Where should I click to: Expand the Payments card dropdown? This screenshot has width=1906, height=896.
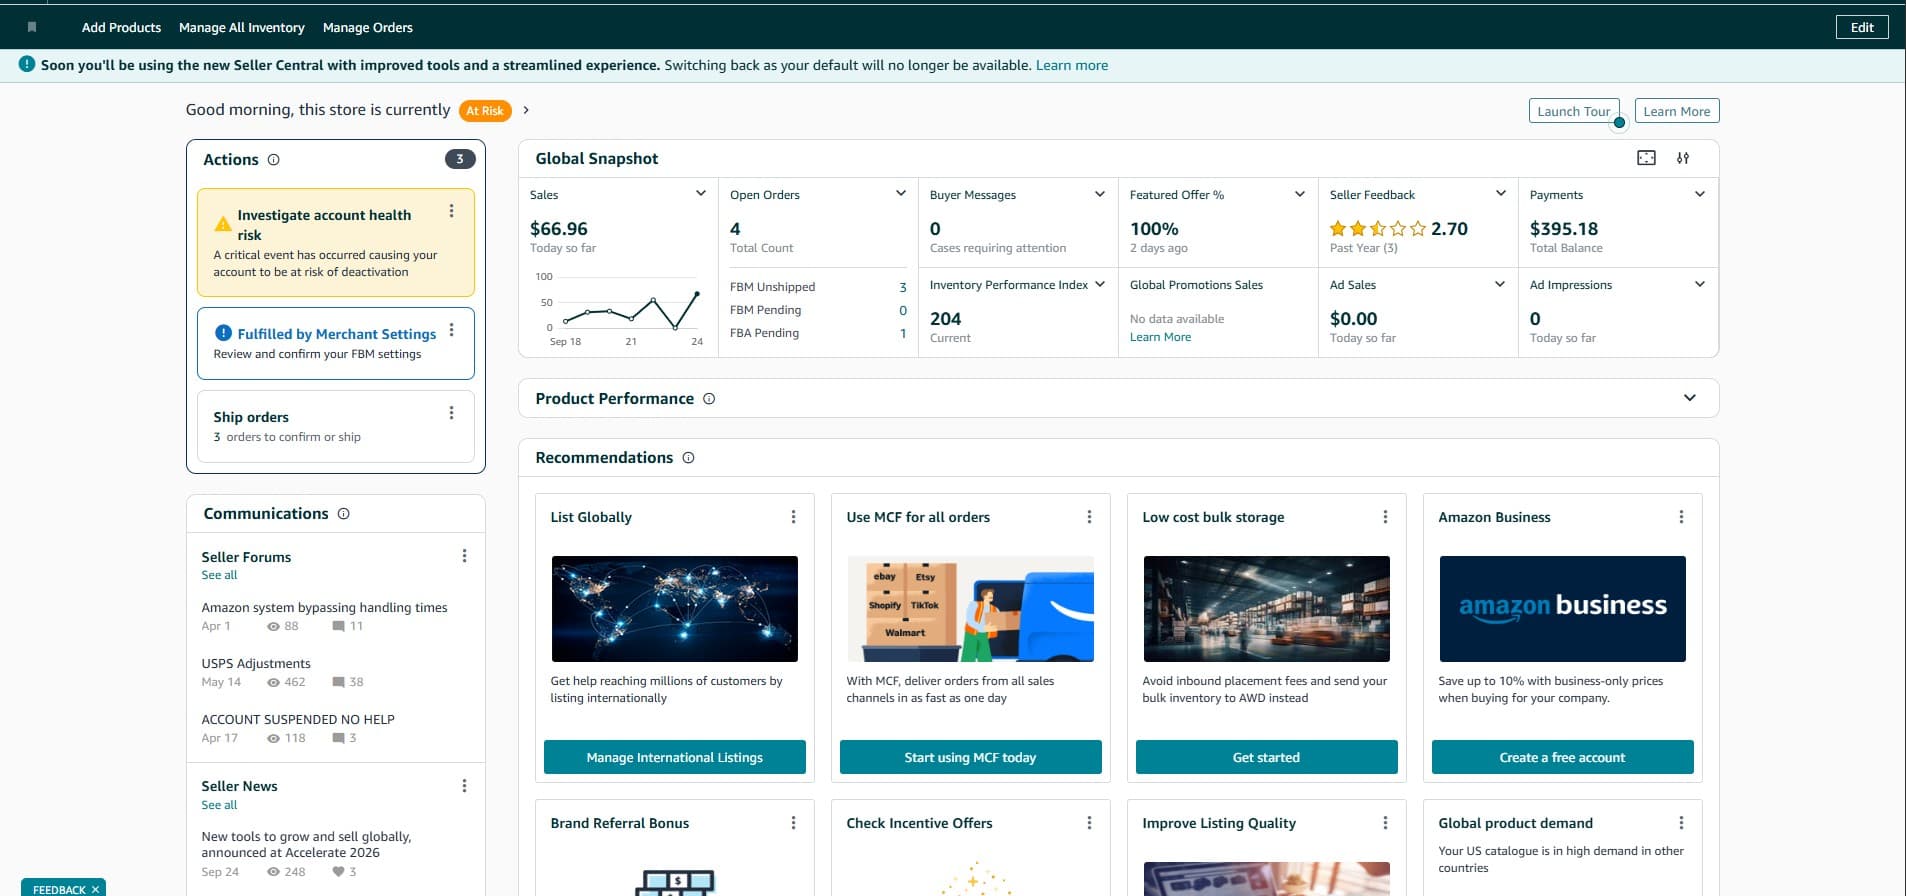[x=1700, y=194]
